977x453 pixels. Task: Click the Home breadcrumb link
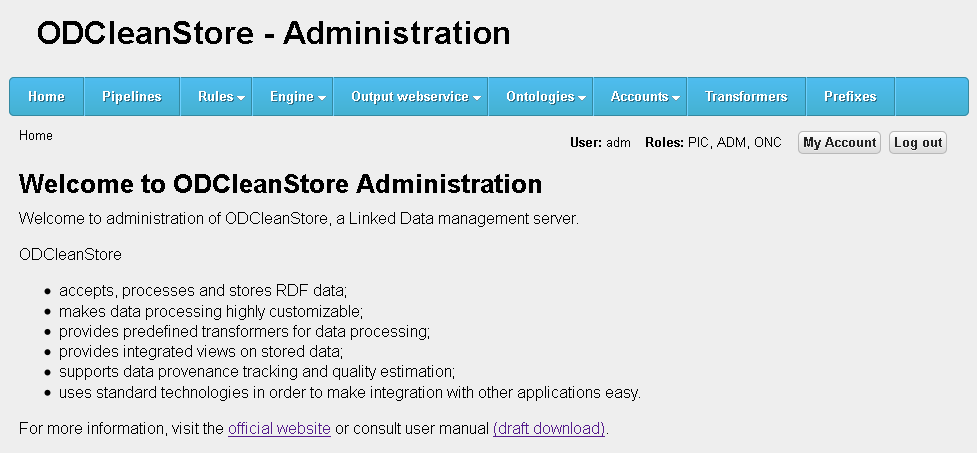pos(35,135)
